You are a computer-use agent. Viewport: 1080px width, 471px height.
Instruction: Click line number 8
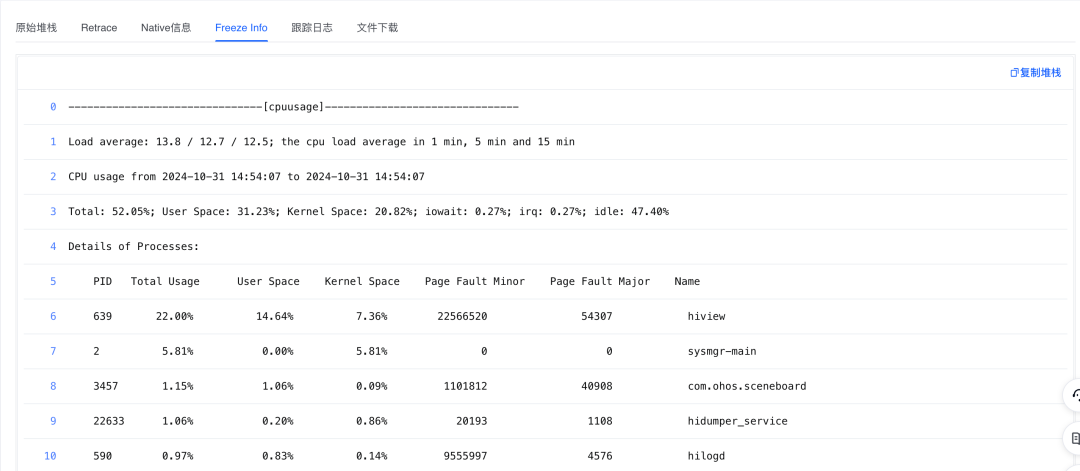point(53,386)
